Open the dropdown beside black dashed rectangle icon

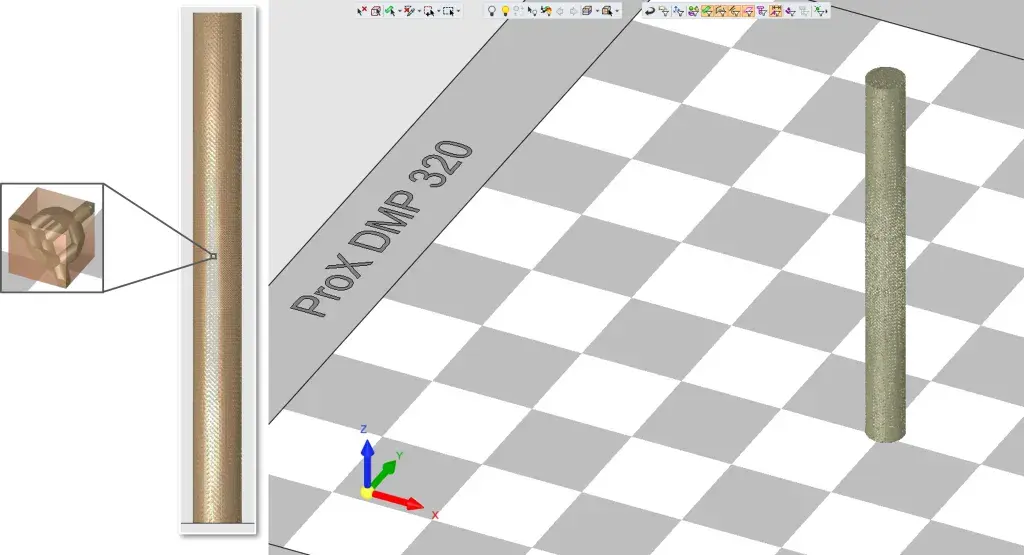(458, 11)
